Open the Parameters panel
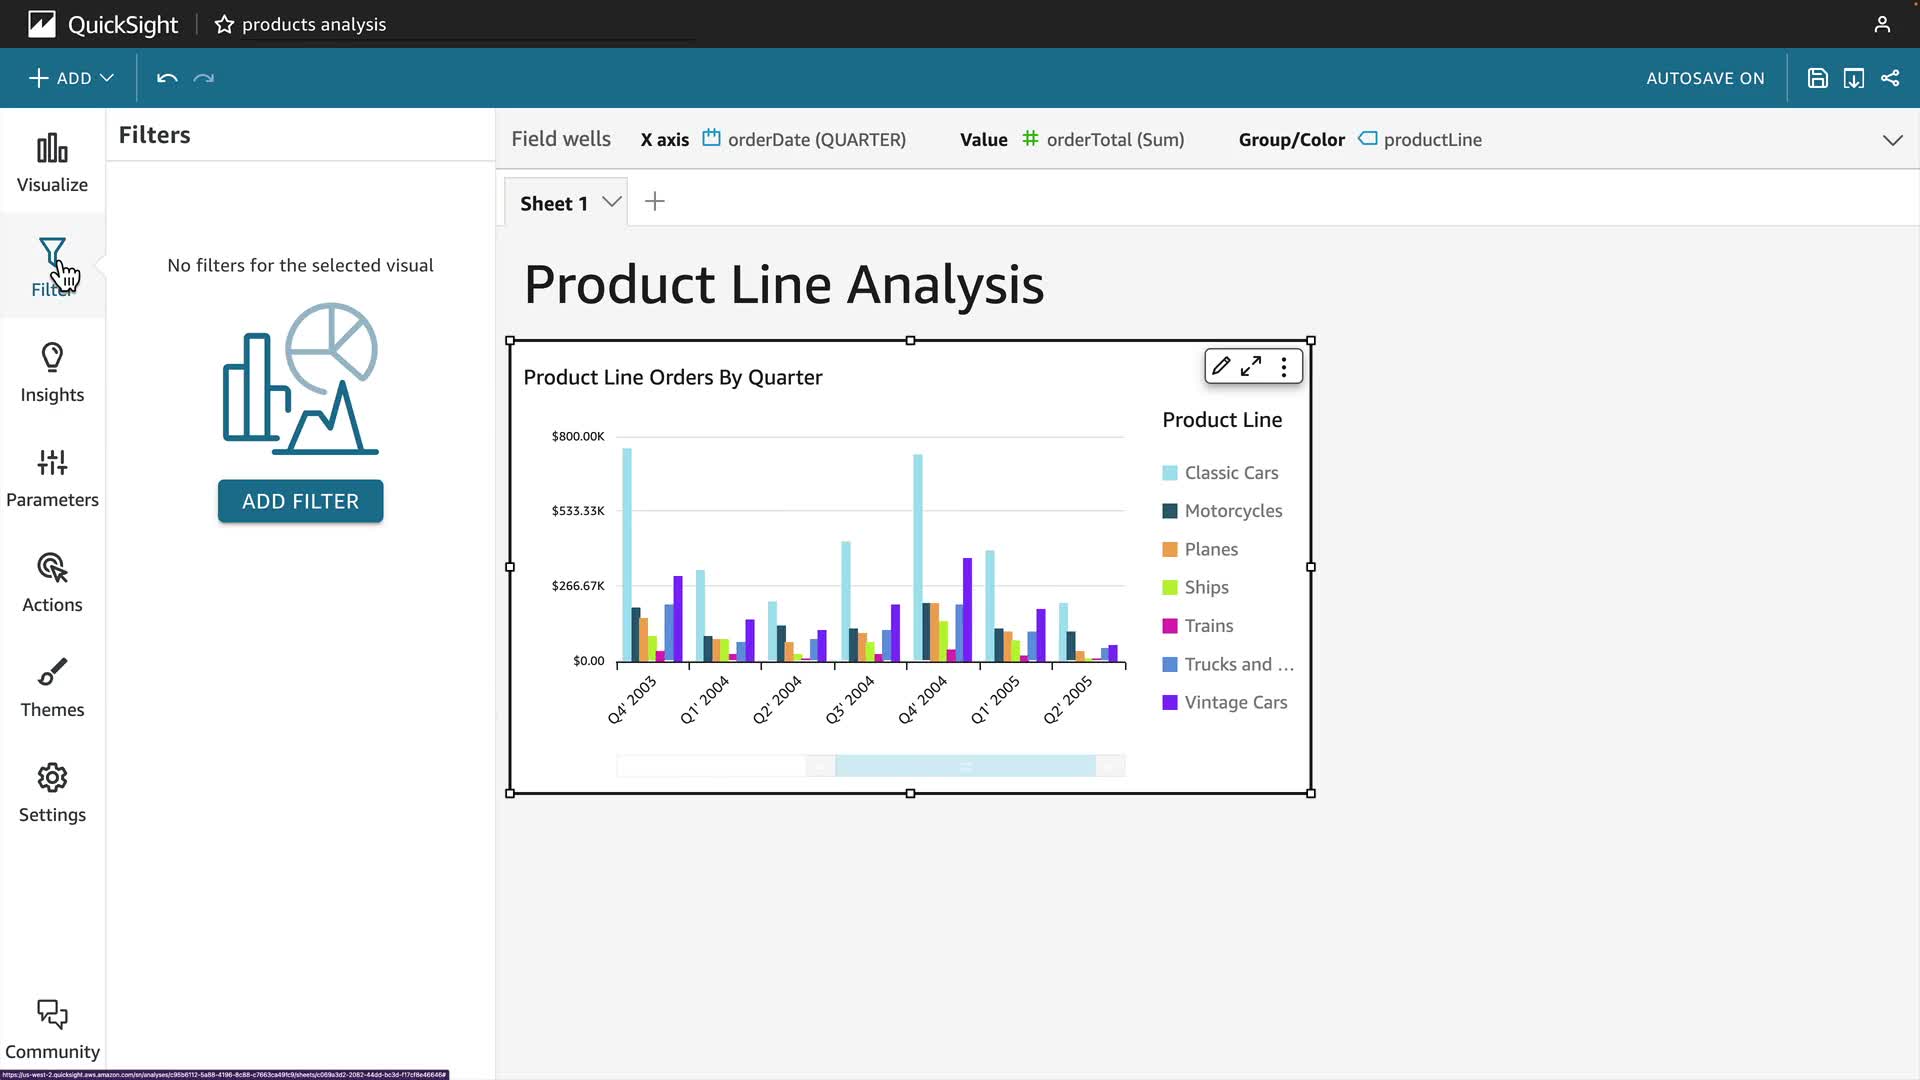 click(x=52, y=477)
